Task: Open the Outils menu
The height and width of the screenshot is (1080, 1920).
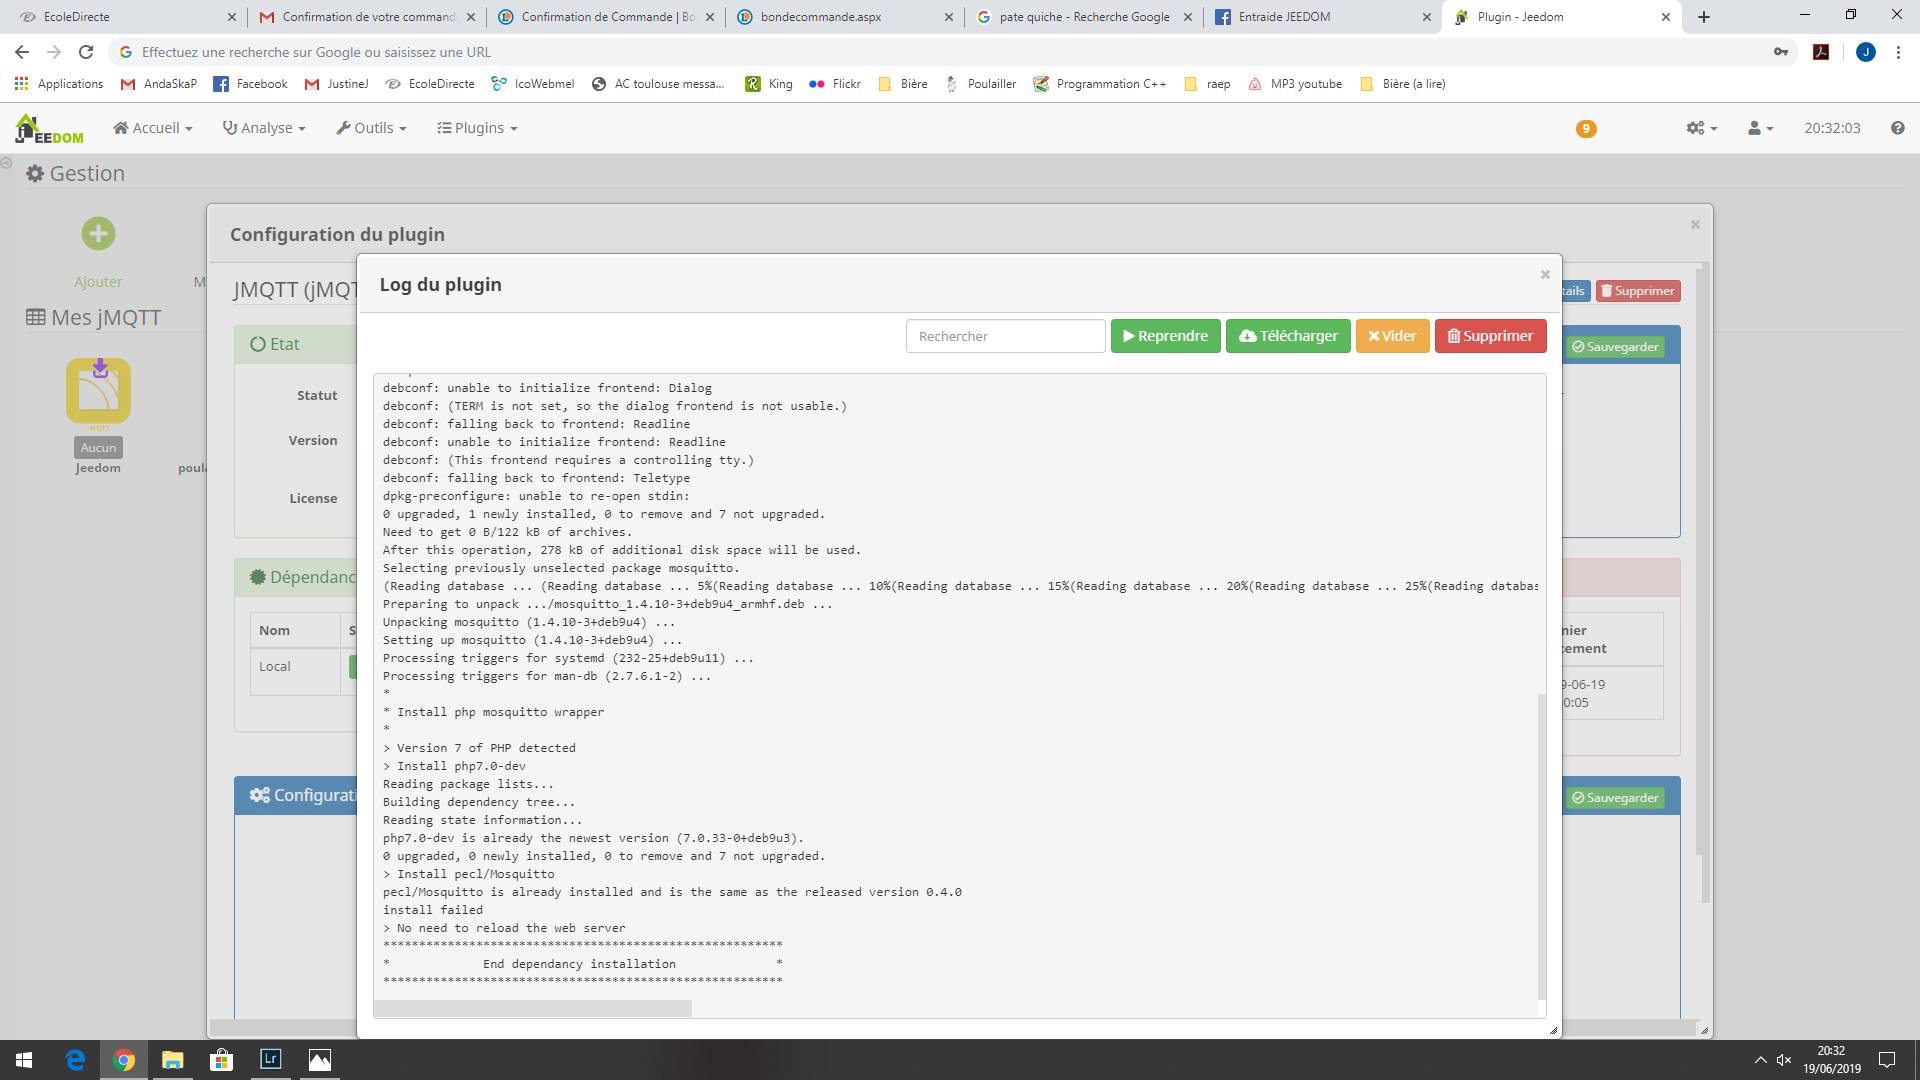Action: click(371, 128)
